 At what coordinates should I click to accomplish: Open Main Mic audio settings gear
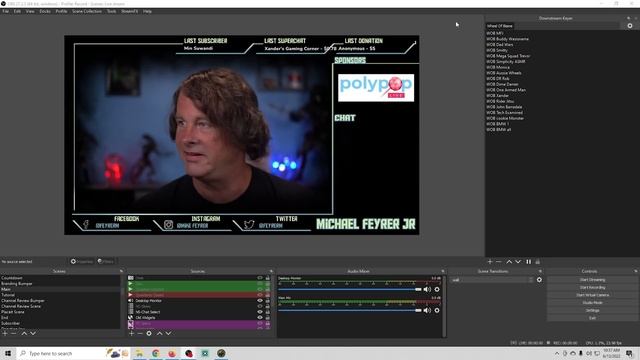click(437, 310)
